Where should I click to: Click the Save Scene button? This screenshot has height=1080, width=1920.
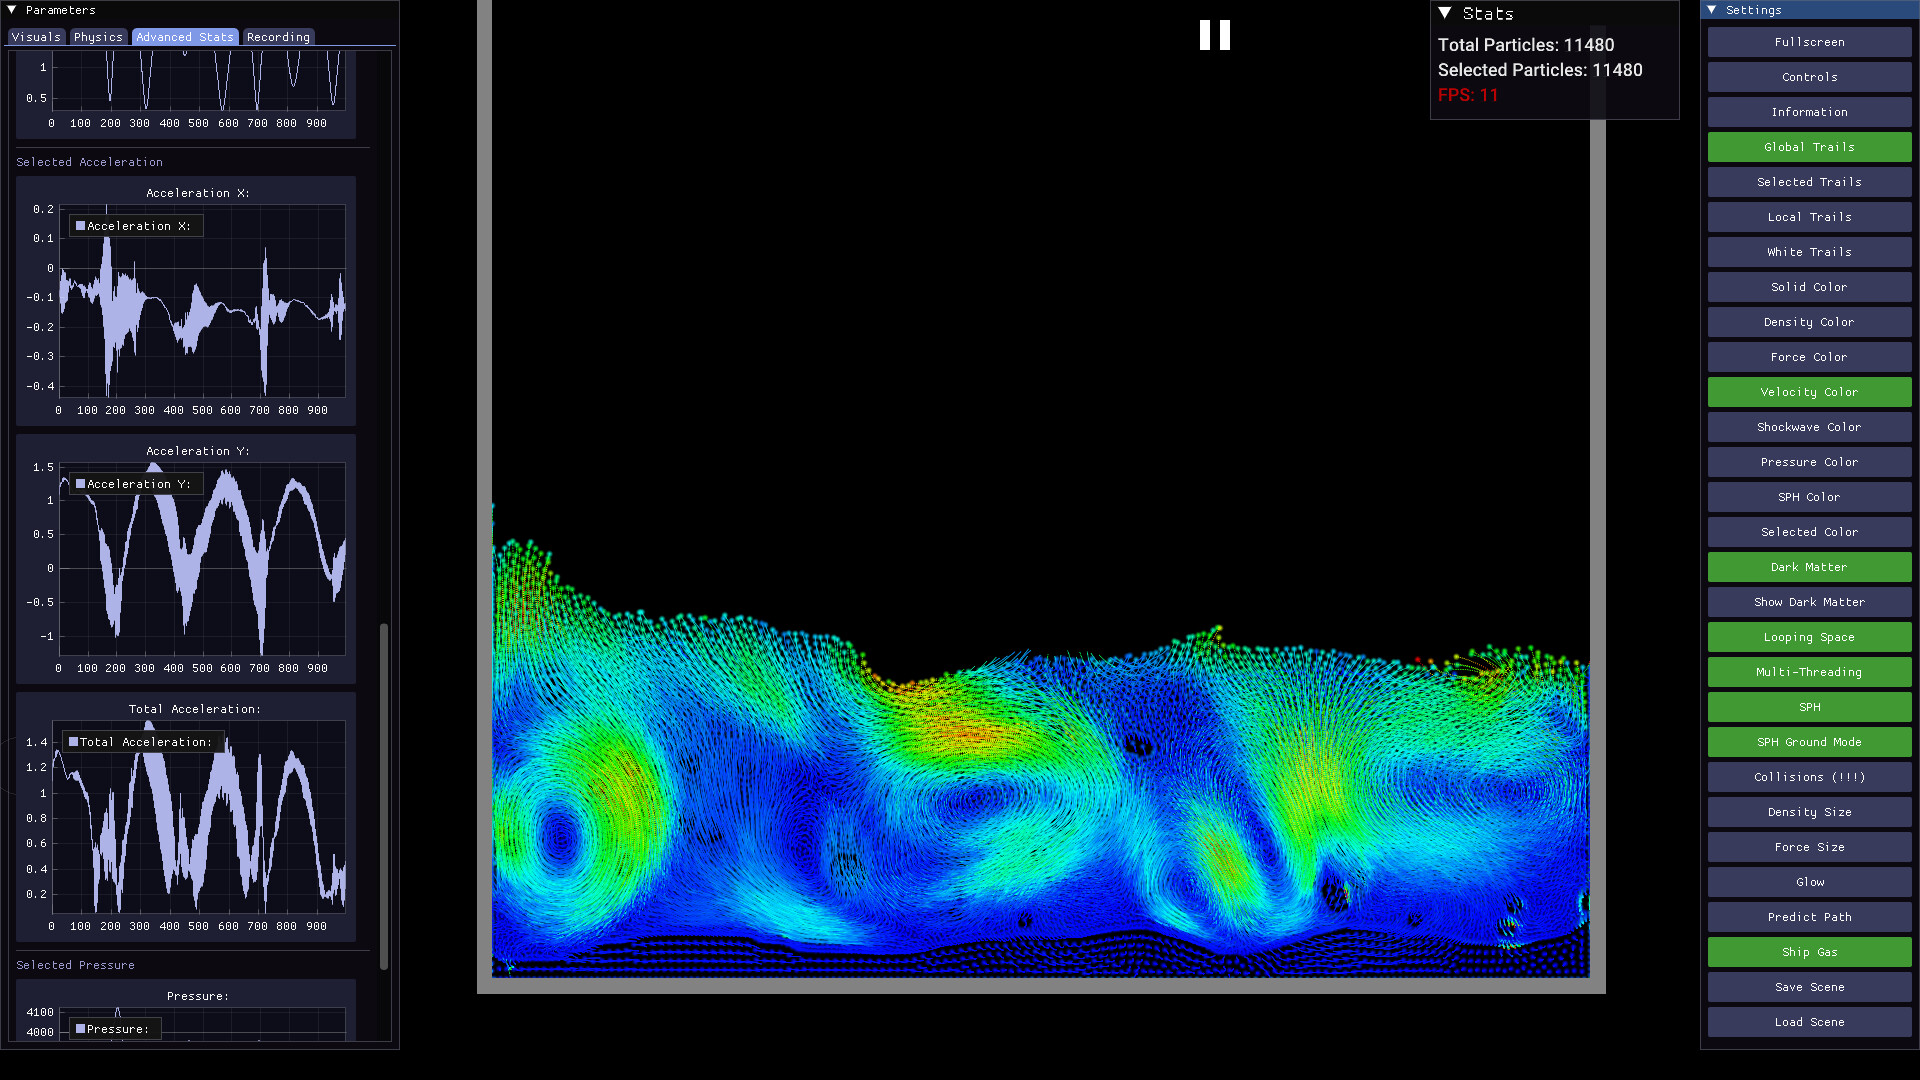coord(1808,987)
